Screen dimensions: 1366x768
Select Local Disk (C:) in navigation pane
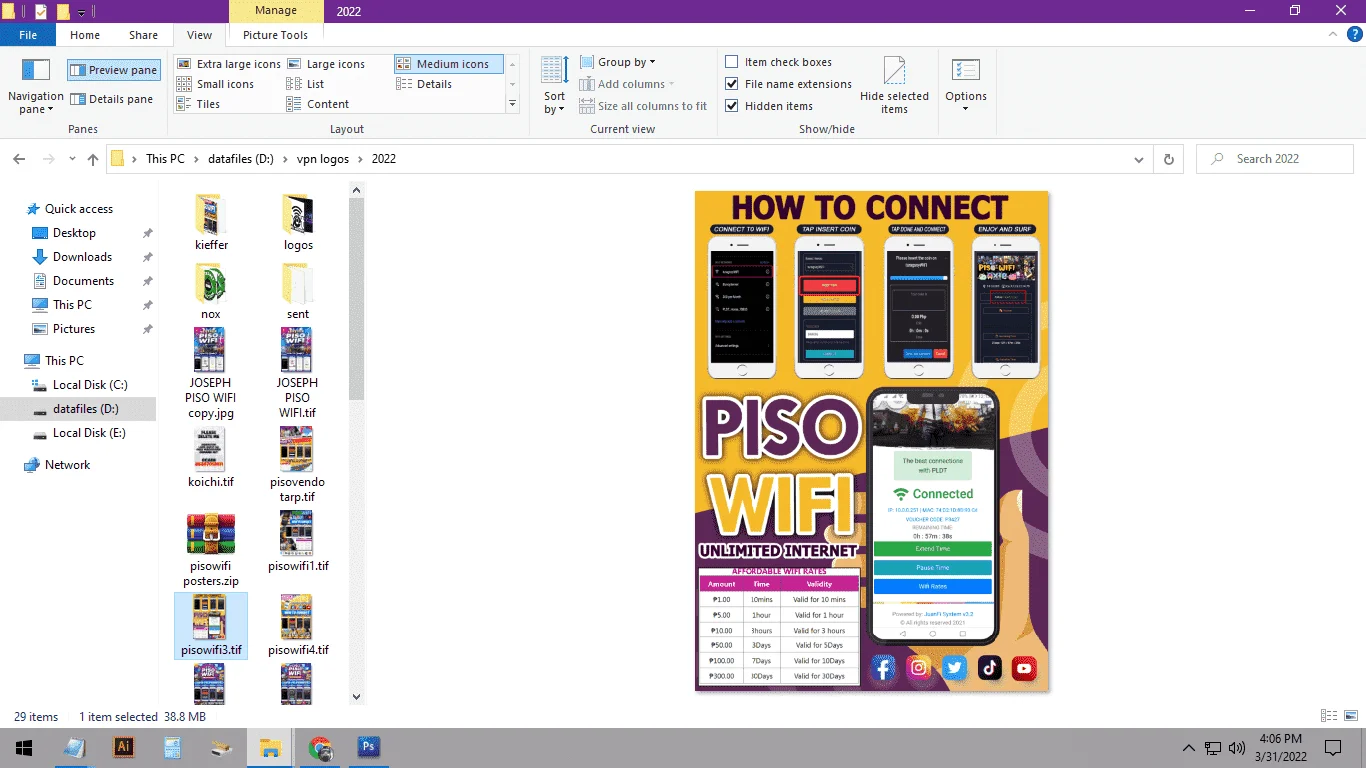pos(90,385)
